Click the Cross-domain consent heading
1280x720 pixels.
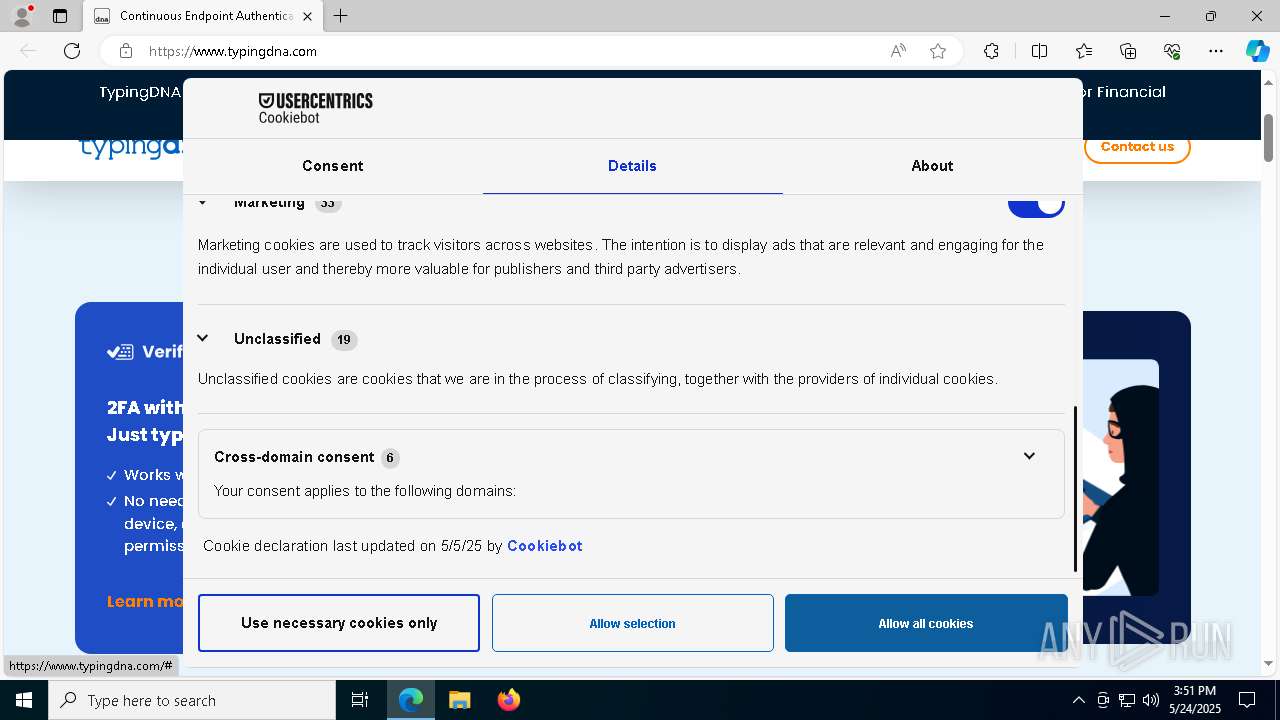(x=294, y=457)
